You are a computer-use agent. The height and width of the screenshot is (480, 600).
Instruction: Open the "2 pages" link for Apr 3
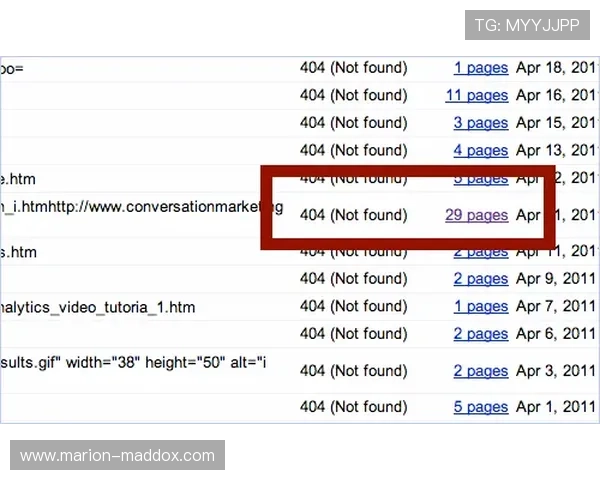click(480, 371)
